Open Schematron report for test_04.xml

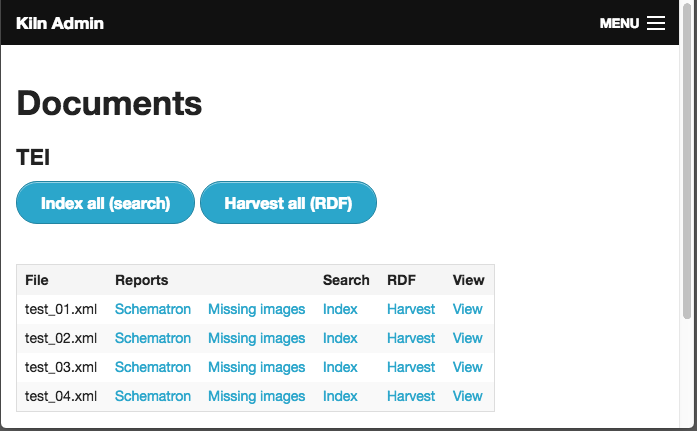pyautogui.click(x=153, y=396)
